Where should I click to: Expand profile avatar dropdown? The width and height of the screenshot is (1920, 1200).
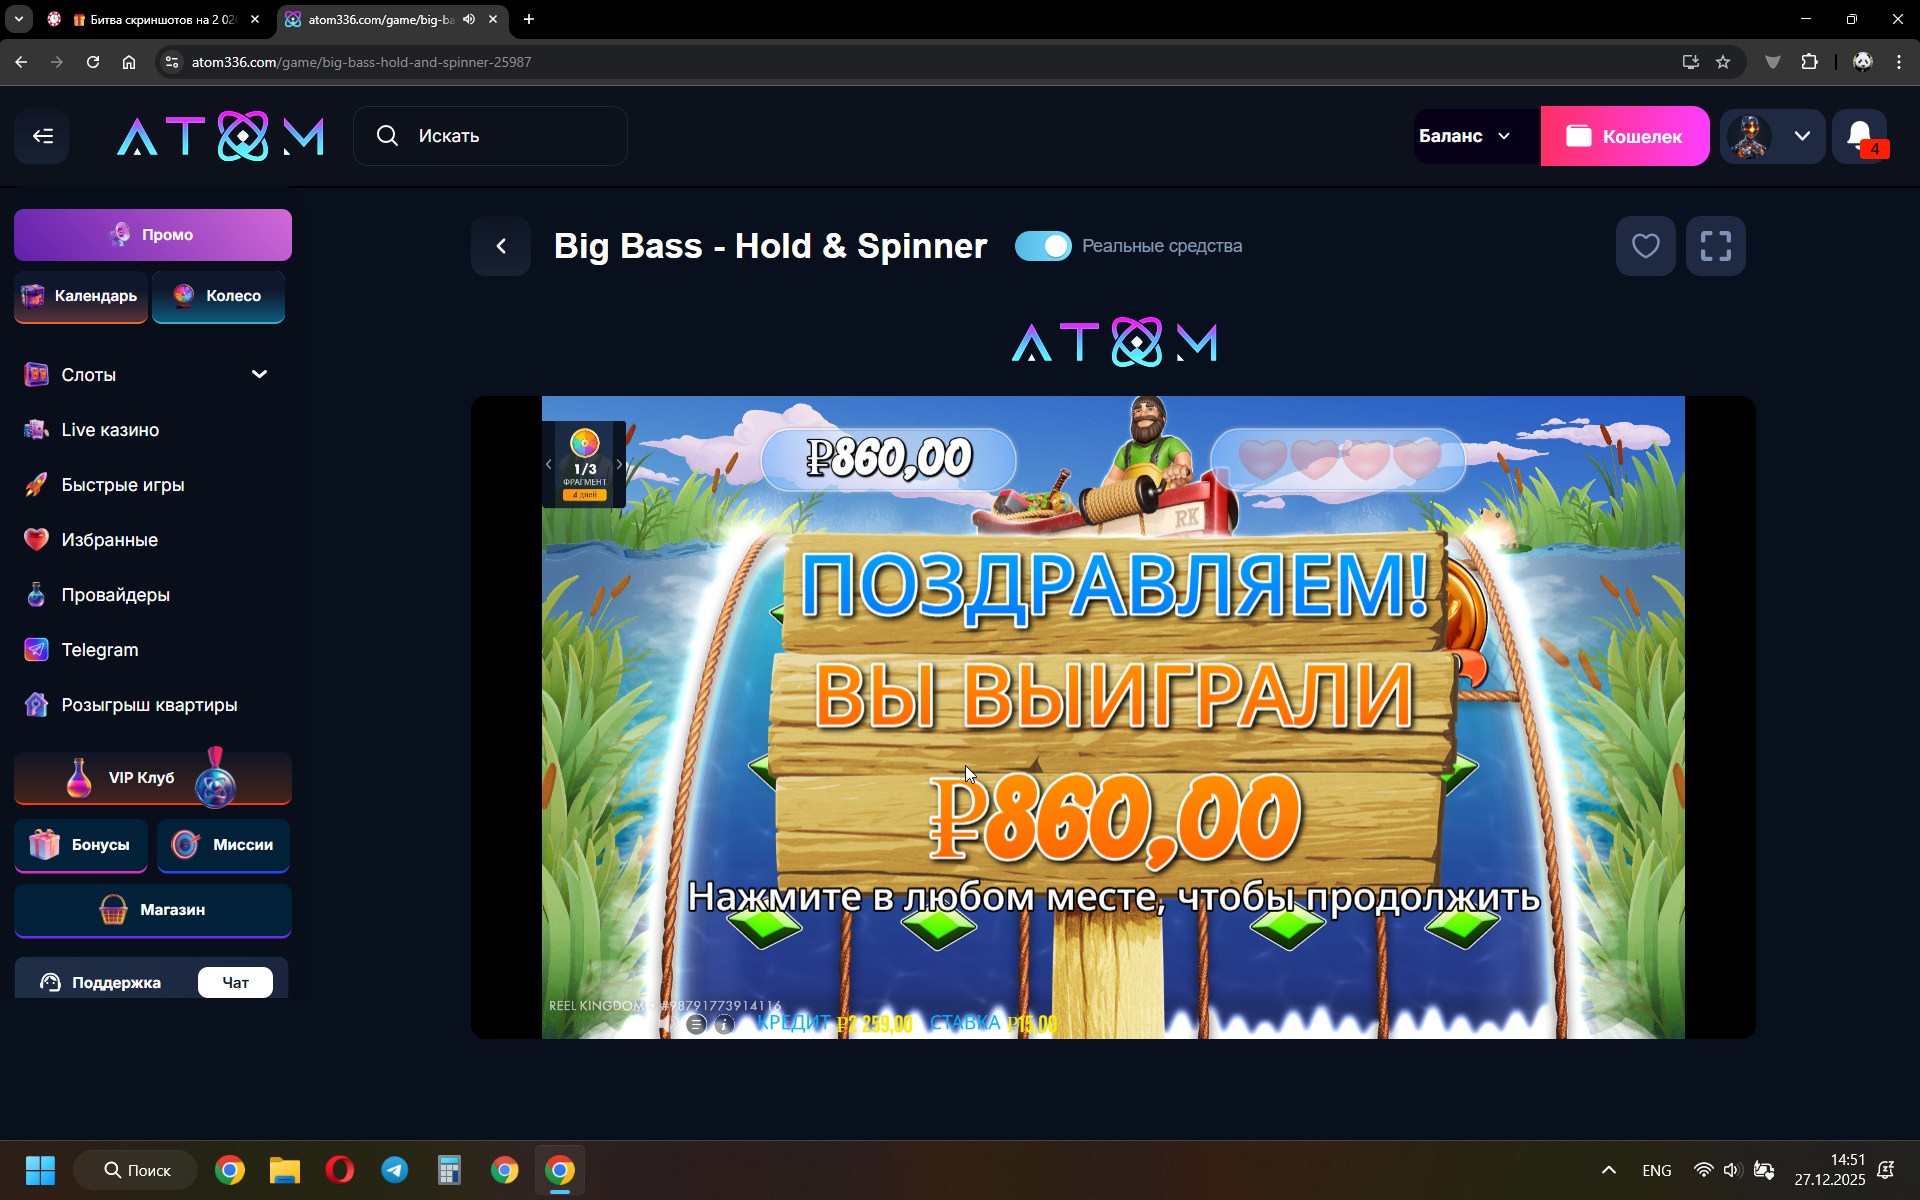[1801, 136]
